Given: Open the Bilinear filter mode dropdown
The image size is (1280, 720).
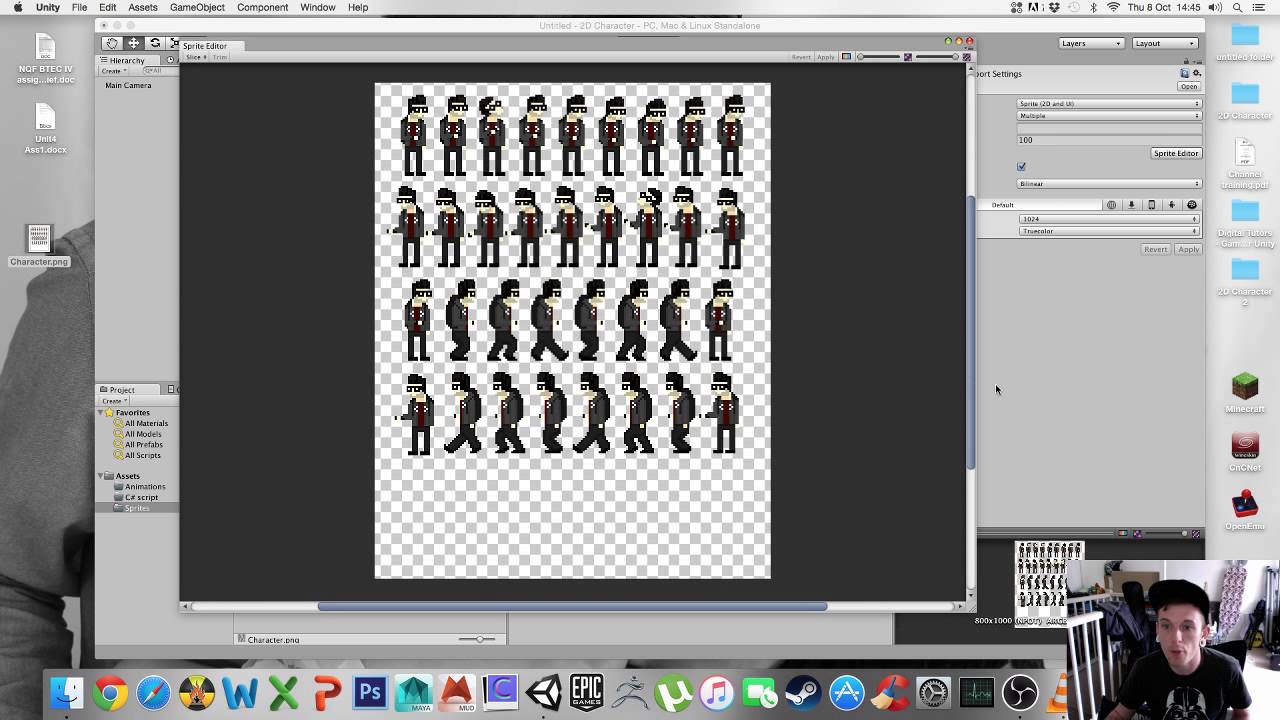Looking at the screenshot, I should click(1109, 184).
